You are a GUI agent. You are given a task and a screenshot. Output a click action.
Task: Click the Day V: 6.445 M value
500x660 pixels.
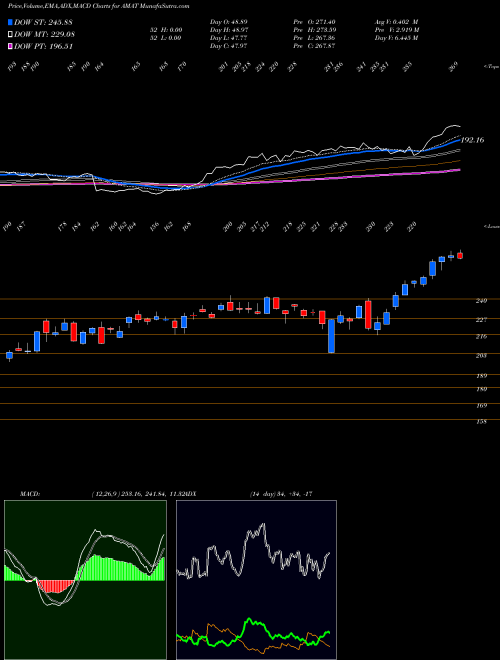pyautogui.click(x=396, y=38)
